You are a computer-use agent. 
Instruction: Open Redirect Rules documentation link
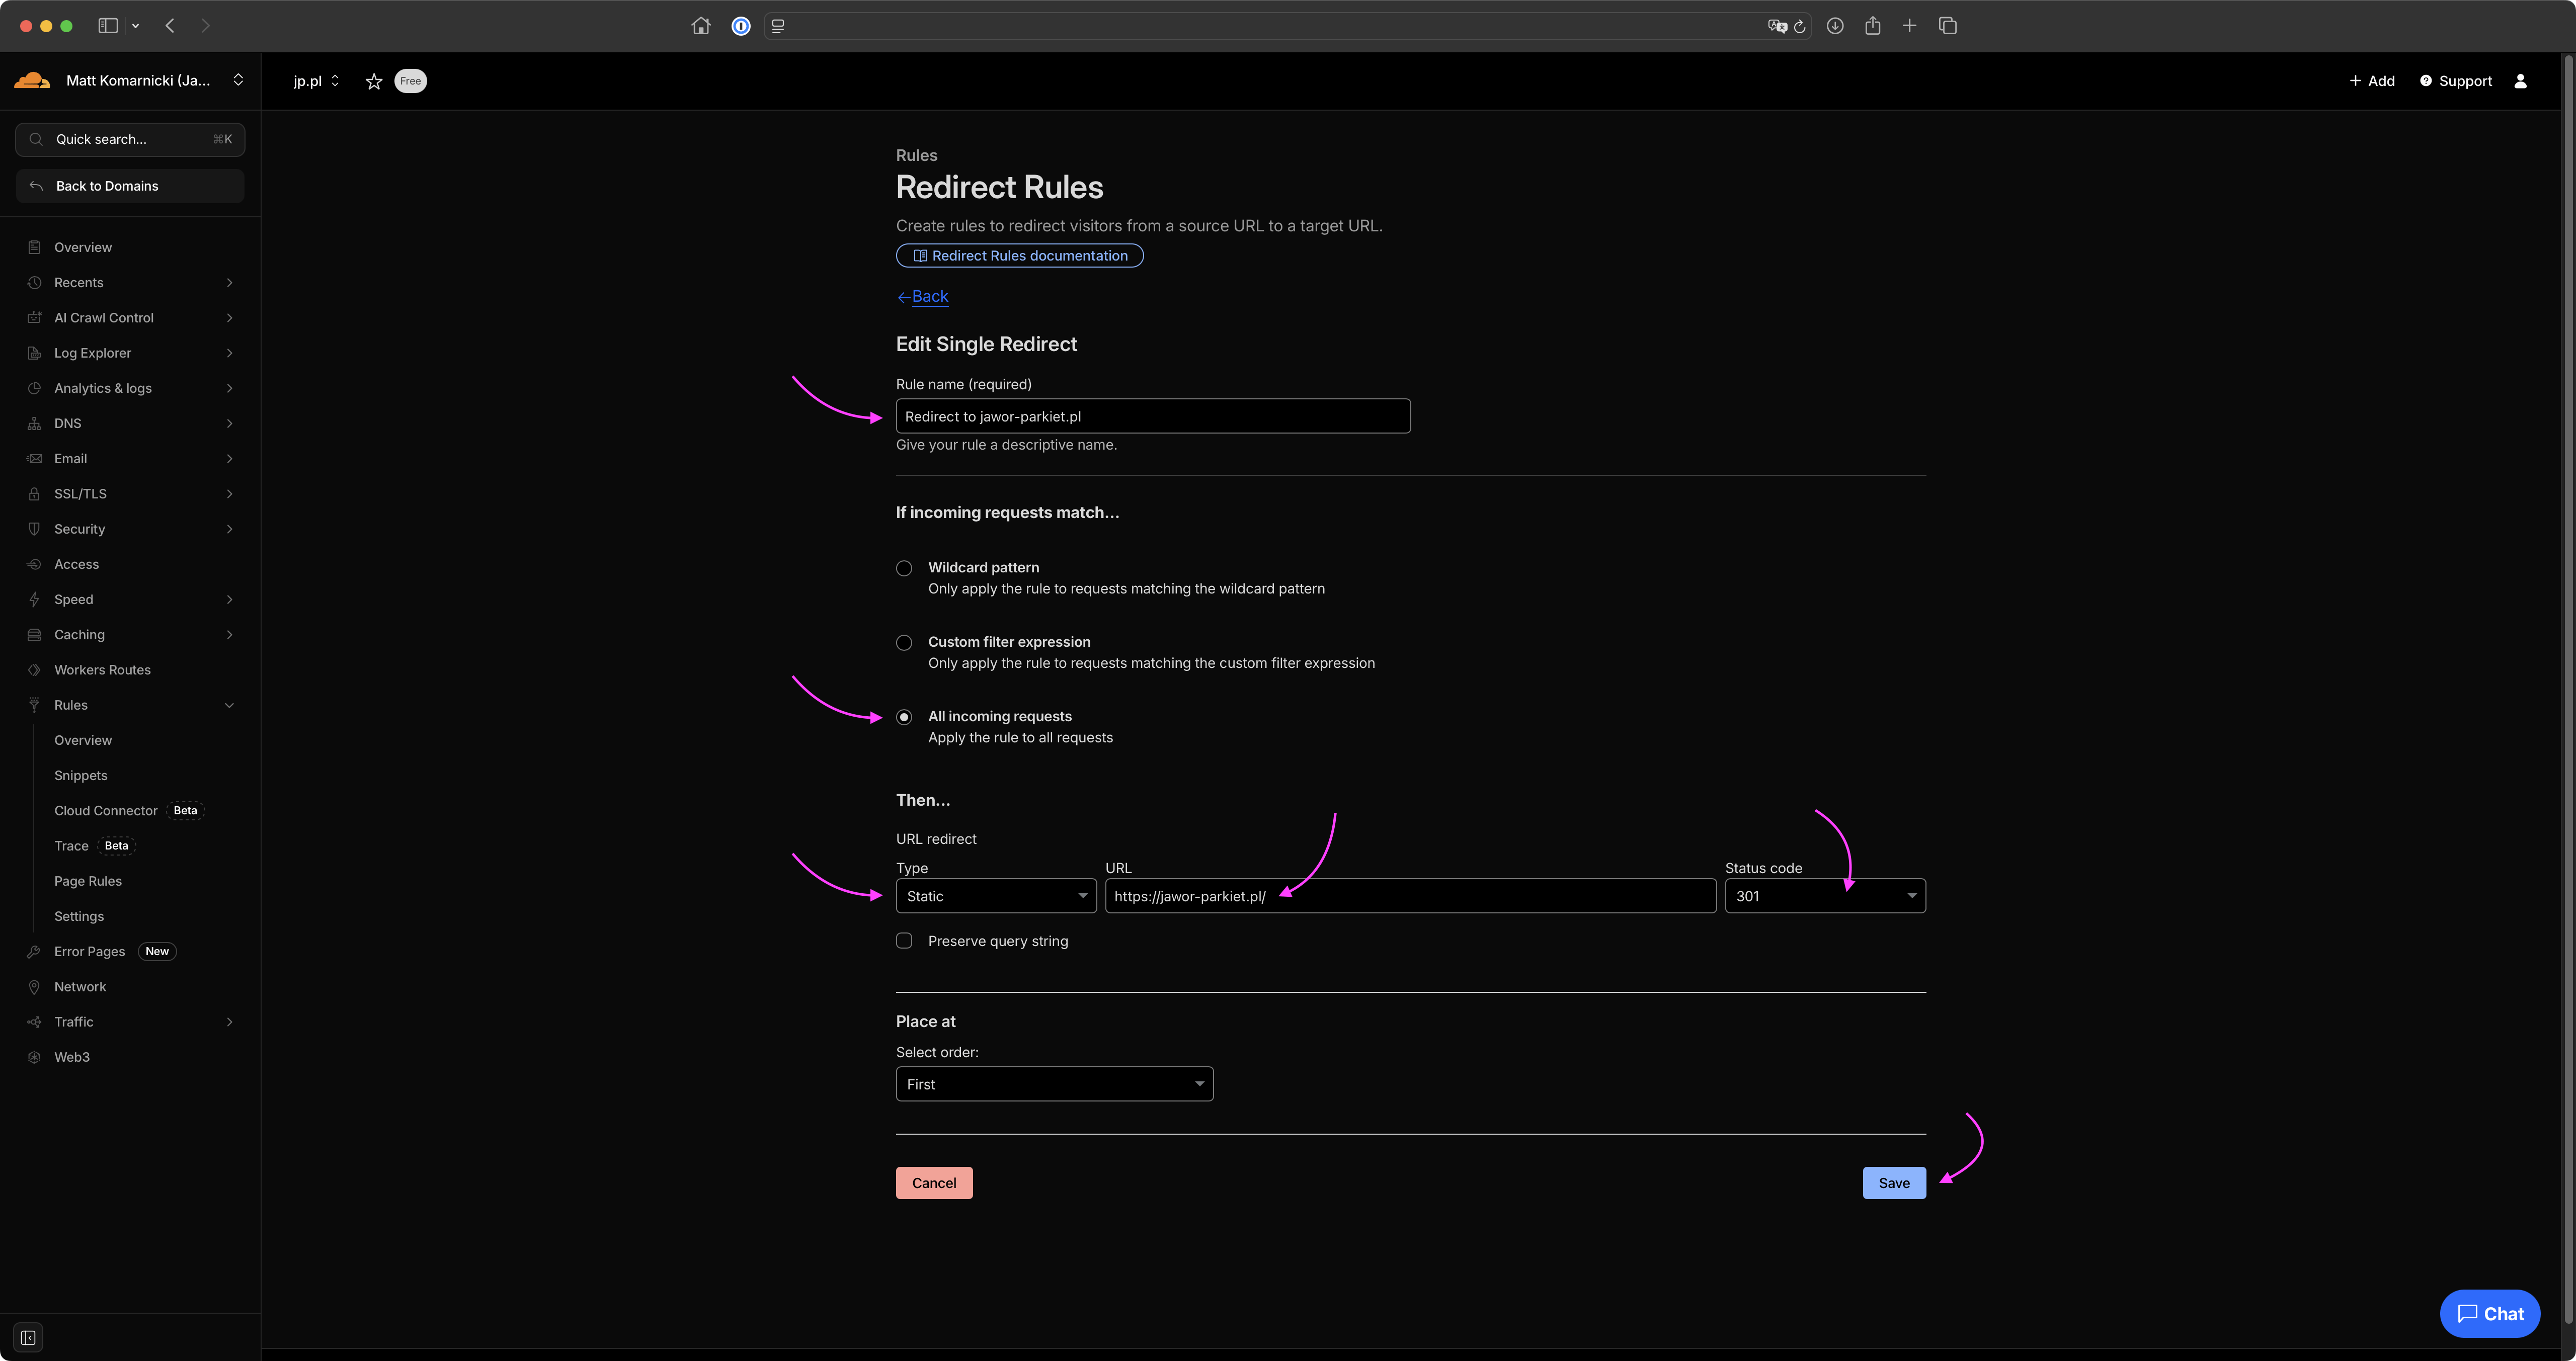(x=1019, y=256)
